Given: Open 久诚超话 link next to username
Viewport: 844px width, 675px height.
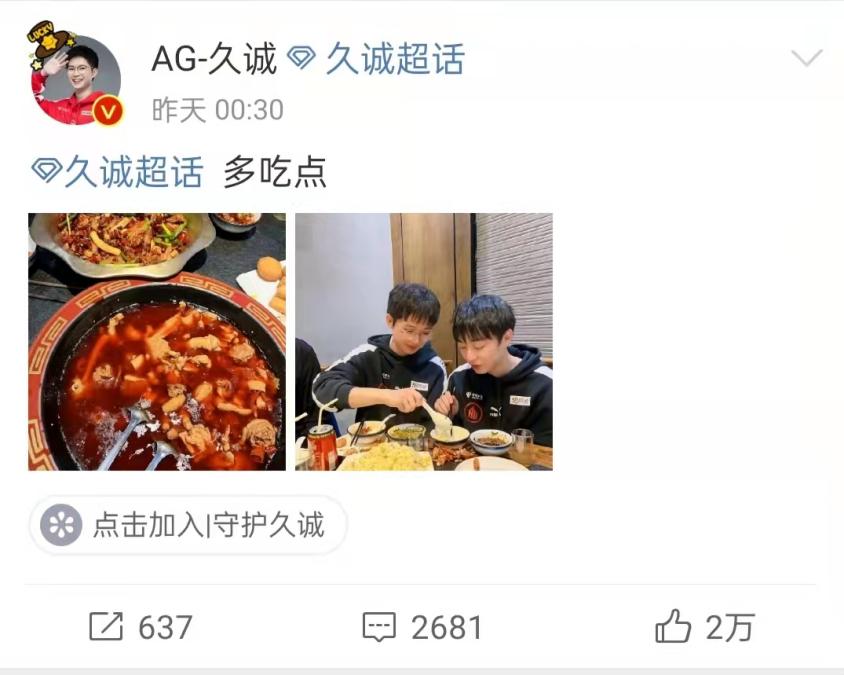Looking at the screenshot, I should pyautogui.click(x=395, y=59).
